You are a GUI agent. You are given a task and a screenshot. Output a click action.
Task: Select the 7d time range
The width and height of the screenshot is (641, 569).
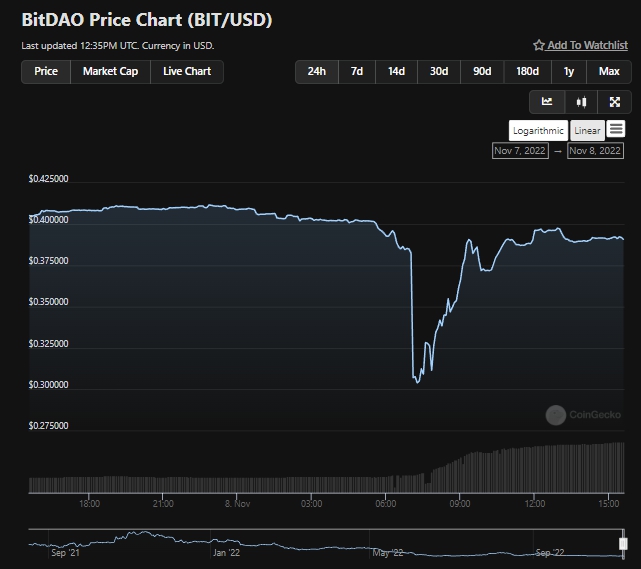[357, 72]
